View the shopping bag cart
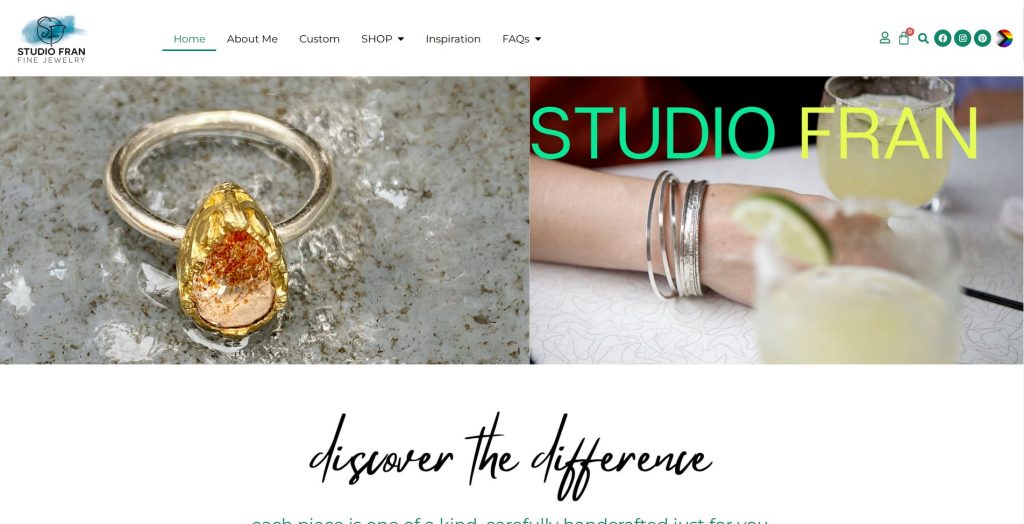 tap(904, 39)
